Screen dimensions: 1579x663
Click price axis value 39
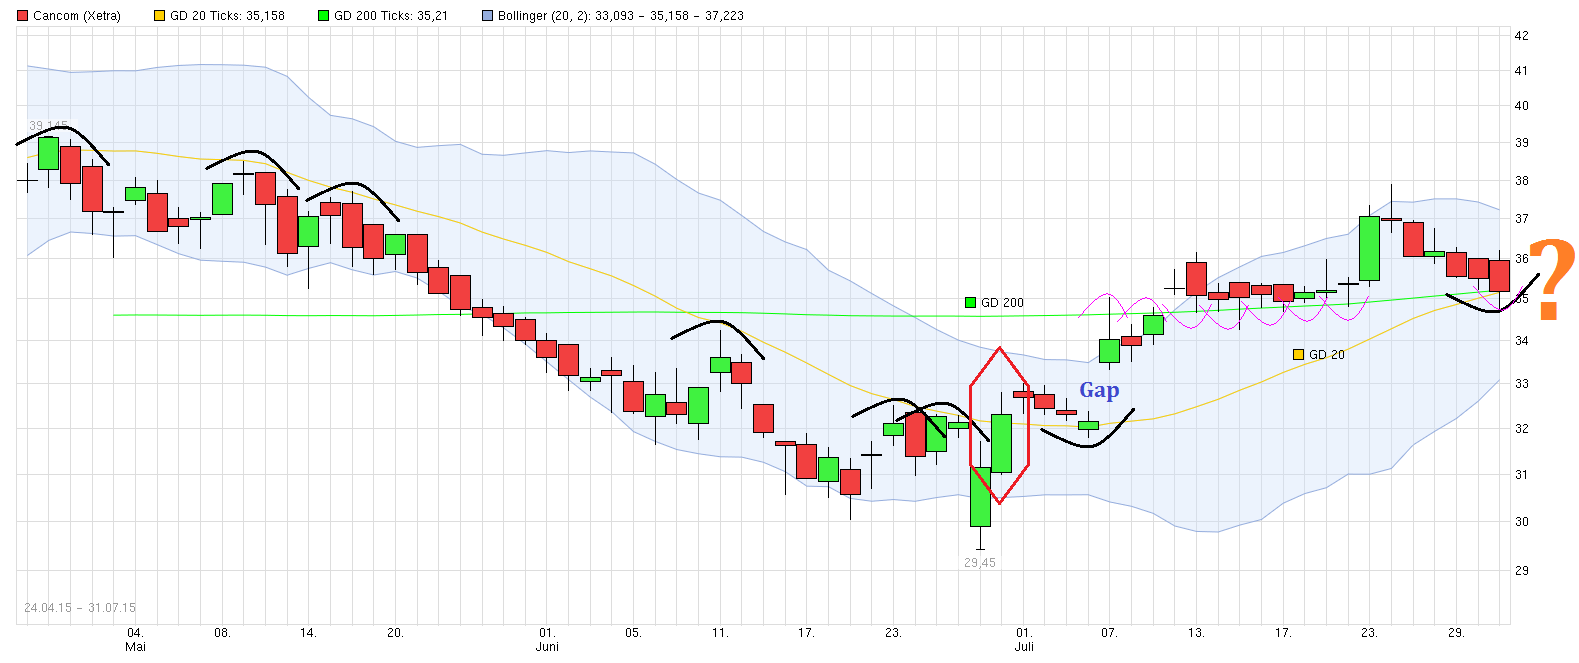tap(1521, 143)
